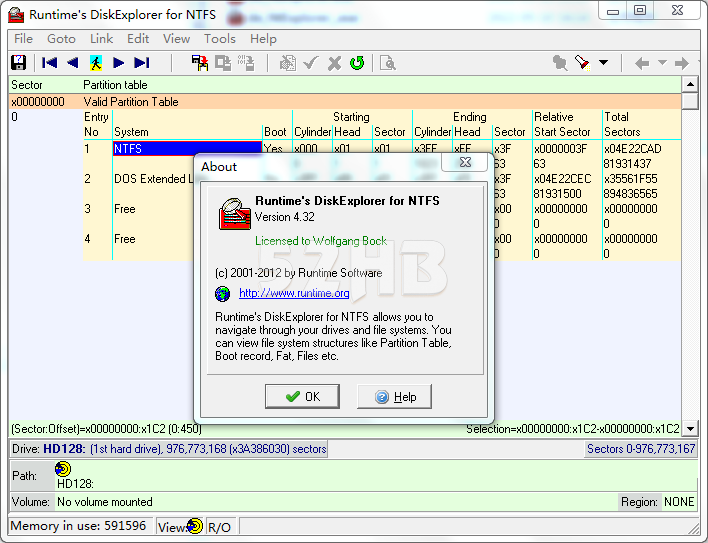This screenshot has width=708, height=543.
Task: Minimize the DiskExplorer window
Action: click(613, 11)
